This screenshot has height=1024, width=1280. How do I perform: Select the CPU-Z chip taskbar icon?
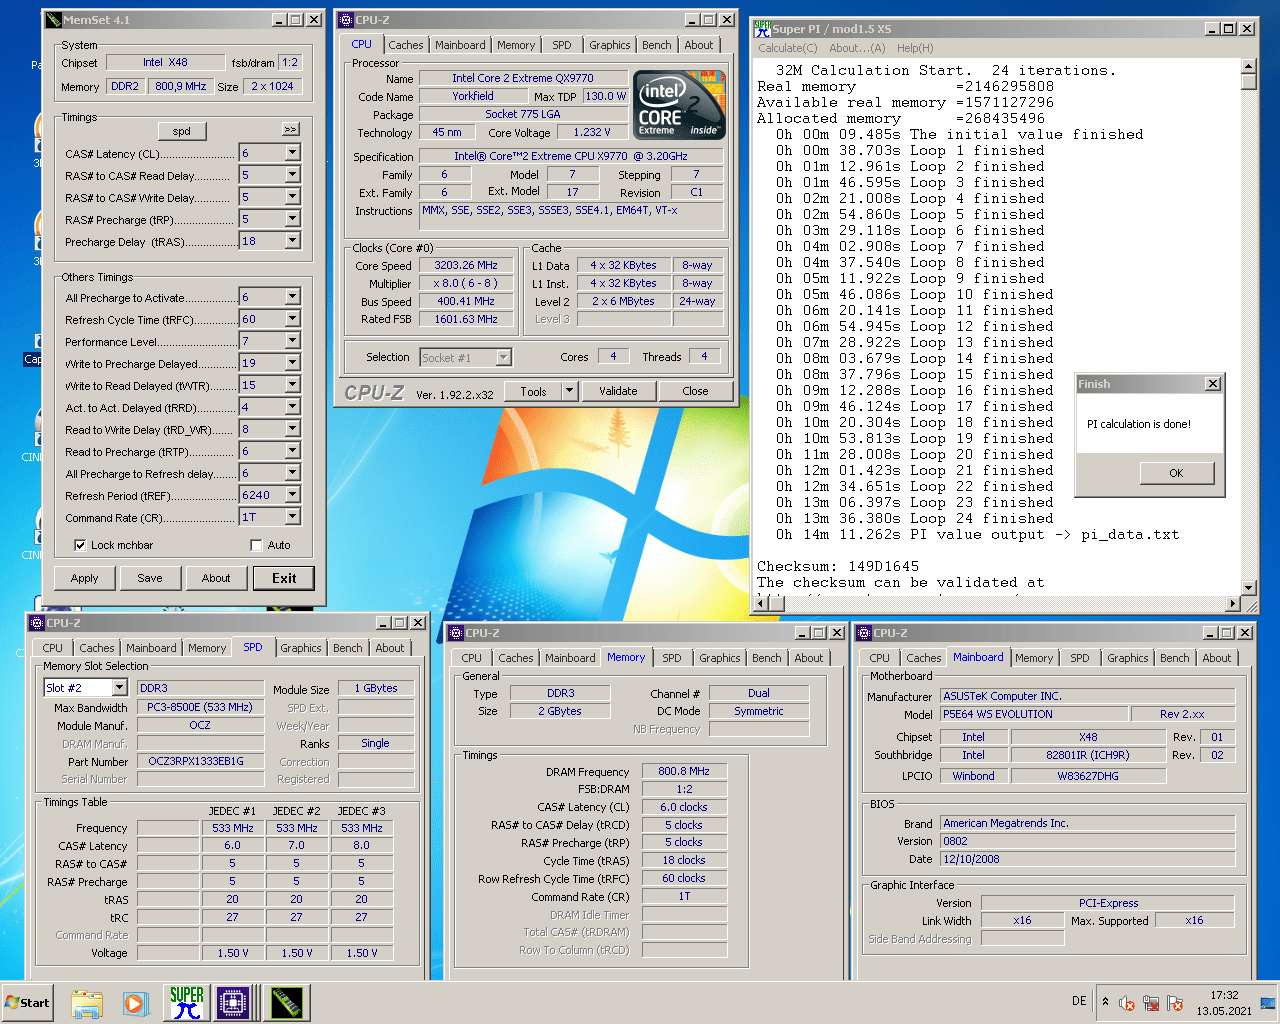coord(234,1003)
